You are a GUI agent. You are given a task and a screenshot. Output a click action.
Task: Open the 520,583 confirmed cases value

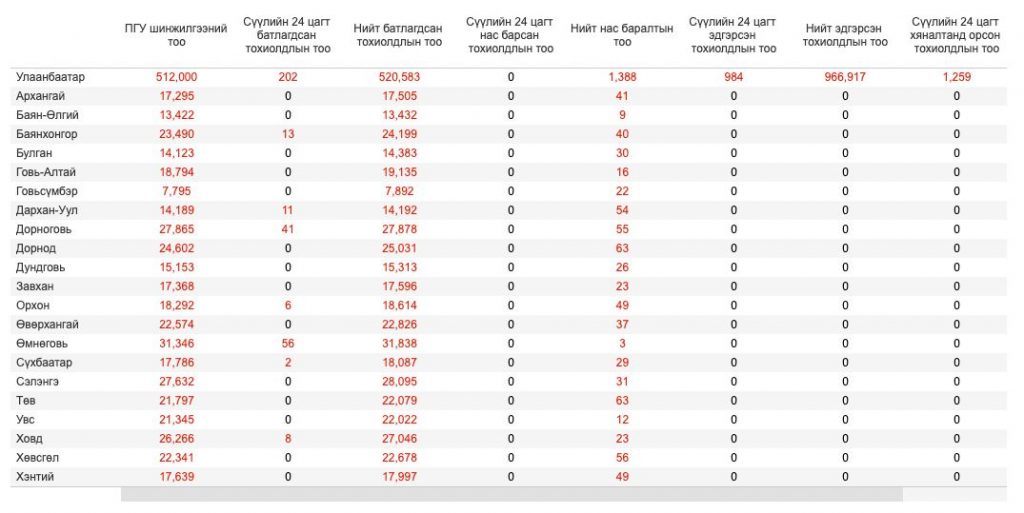coord(399,77)
